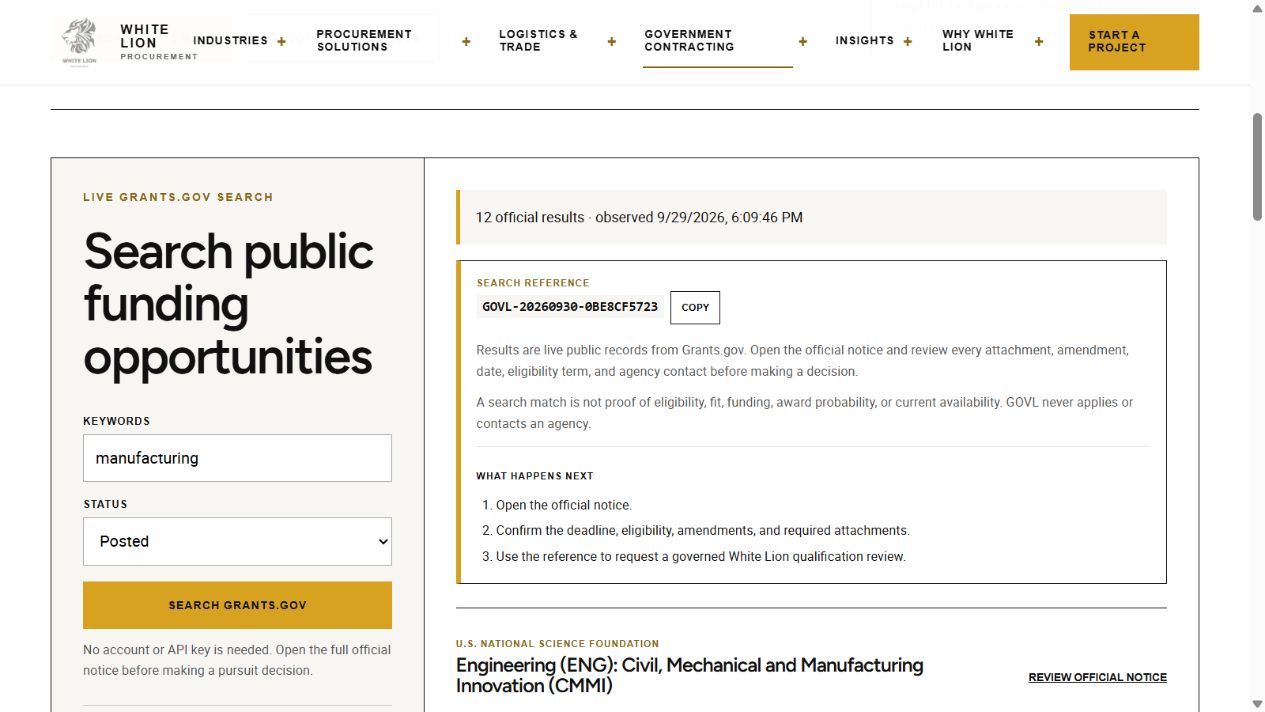
Task: Click the White Lion Procurement brand text
Action: 157,41
